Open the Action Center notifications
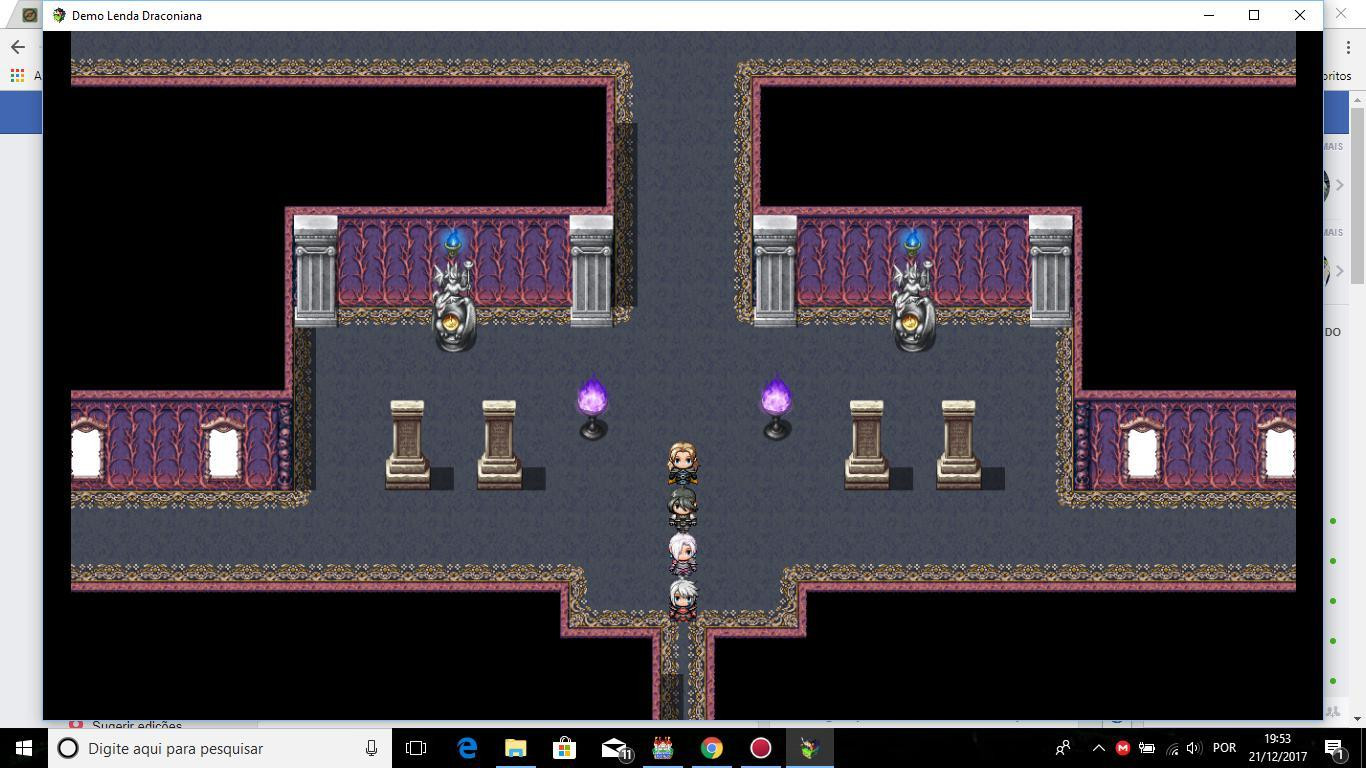The width and height of the screenshot is (1366, 768). coord(1334,748)
